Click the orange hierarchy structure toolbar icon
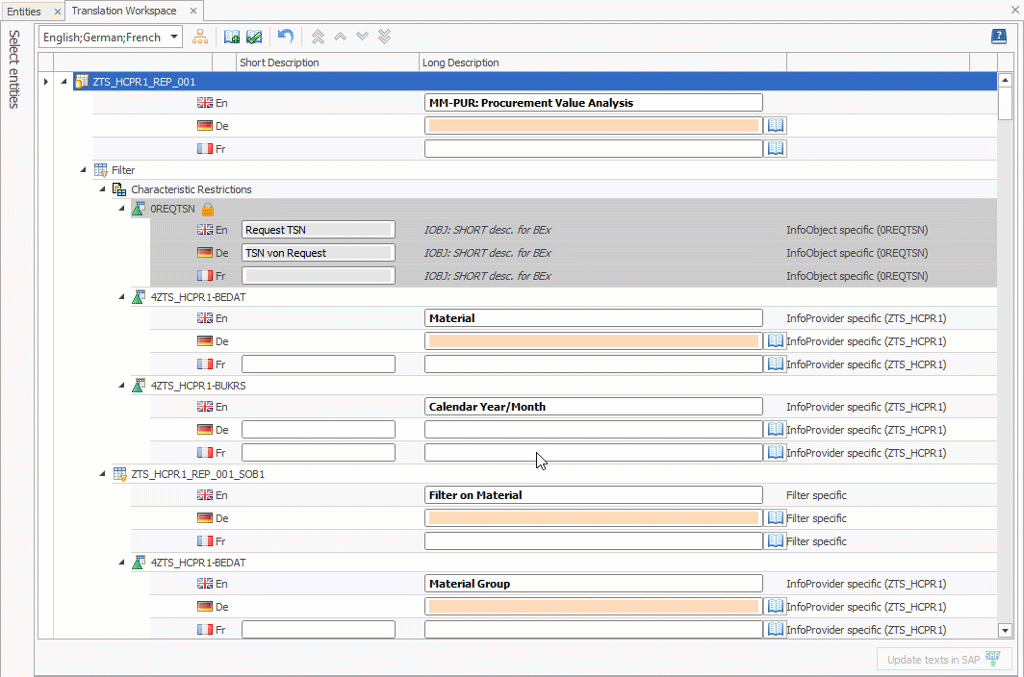 pos(200,37)
